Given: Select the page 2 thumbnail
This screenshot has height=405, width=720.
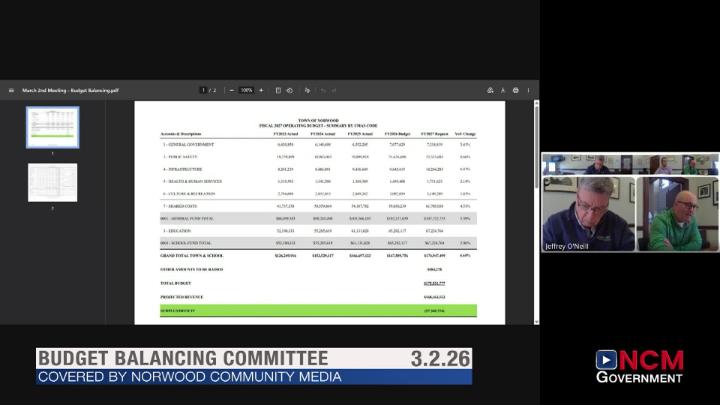Looking at the screenshot, I should 53,183.
